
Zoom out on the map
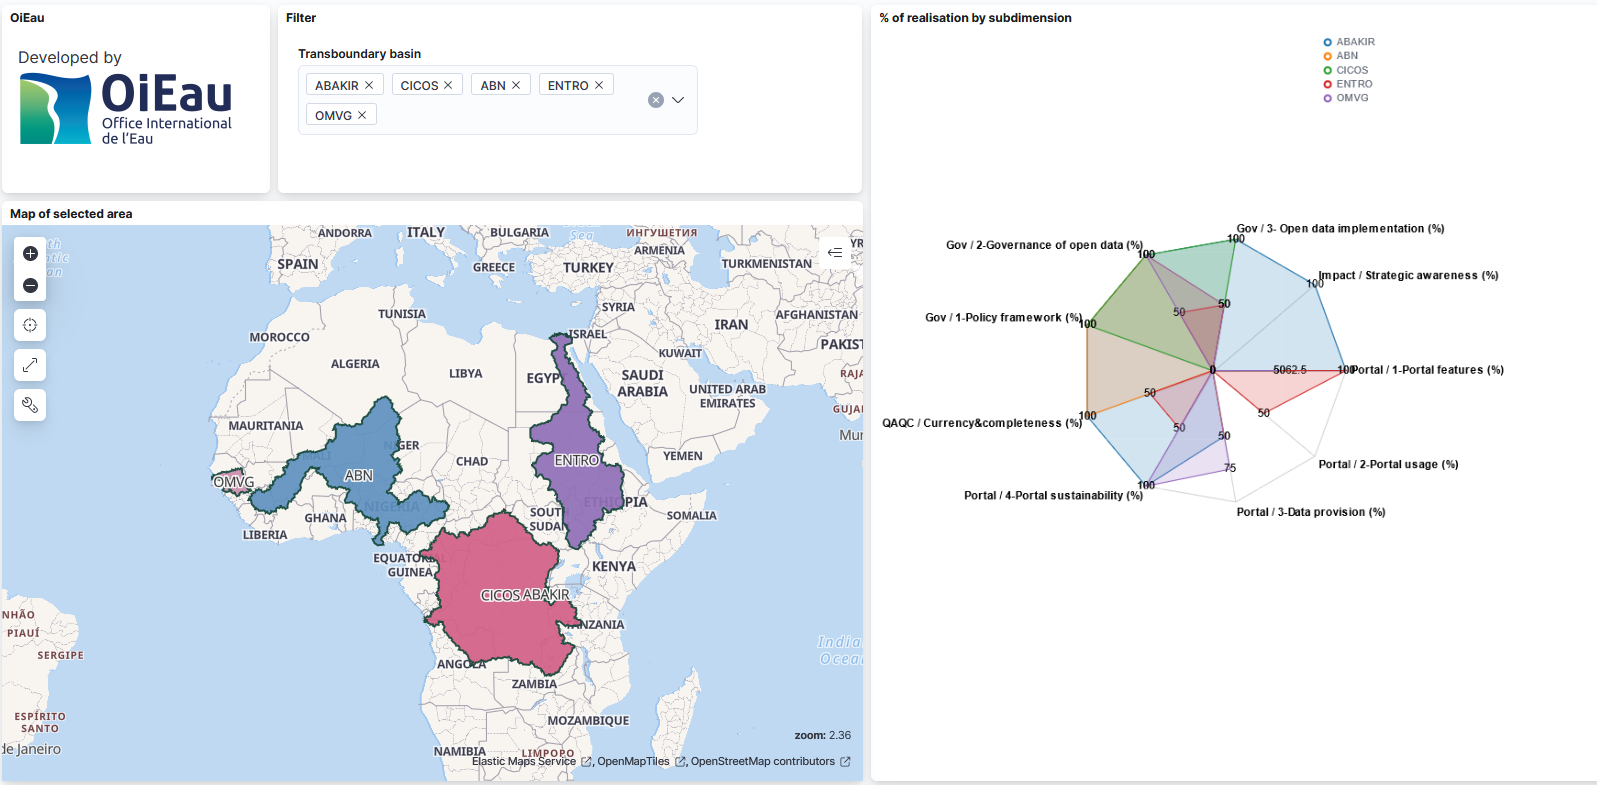pyautogui.click(x=30, y=286)
